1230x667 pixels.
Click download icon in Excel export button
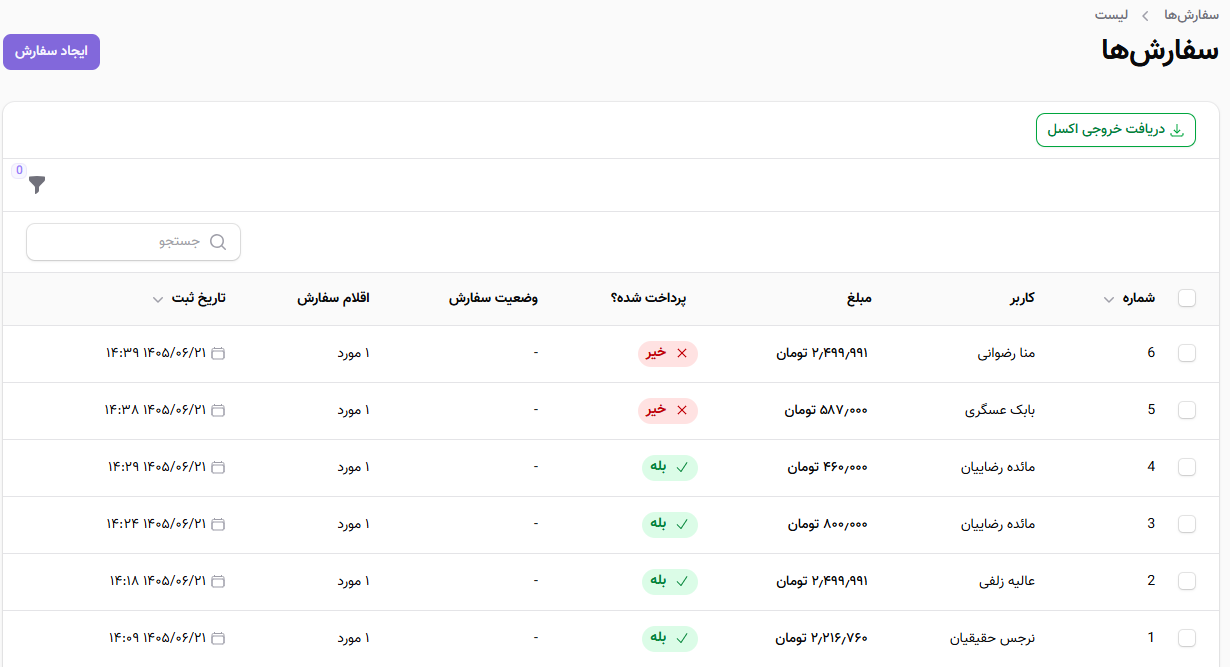1176,130
